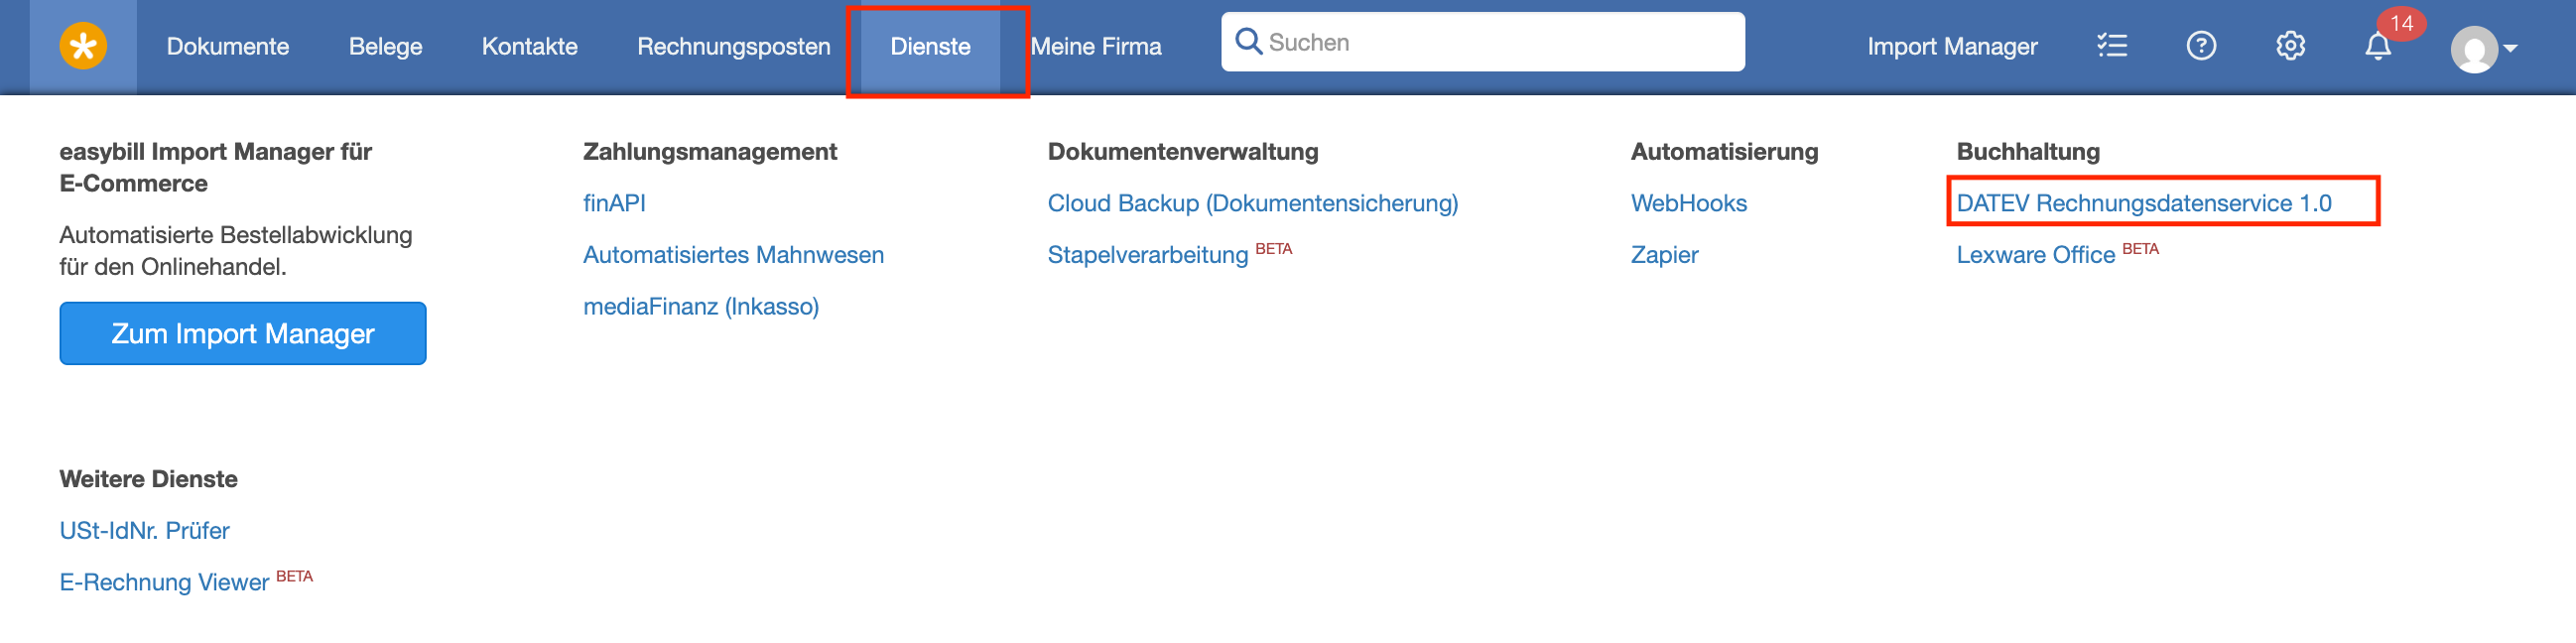Open the Belege menu
The height and width of the screenshot is (643, 2576).
385,46
